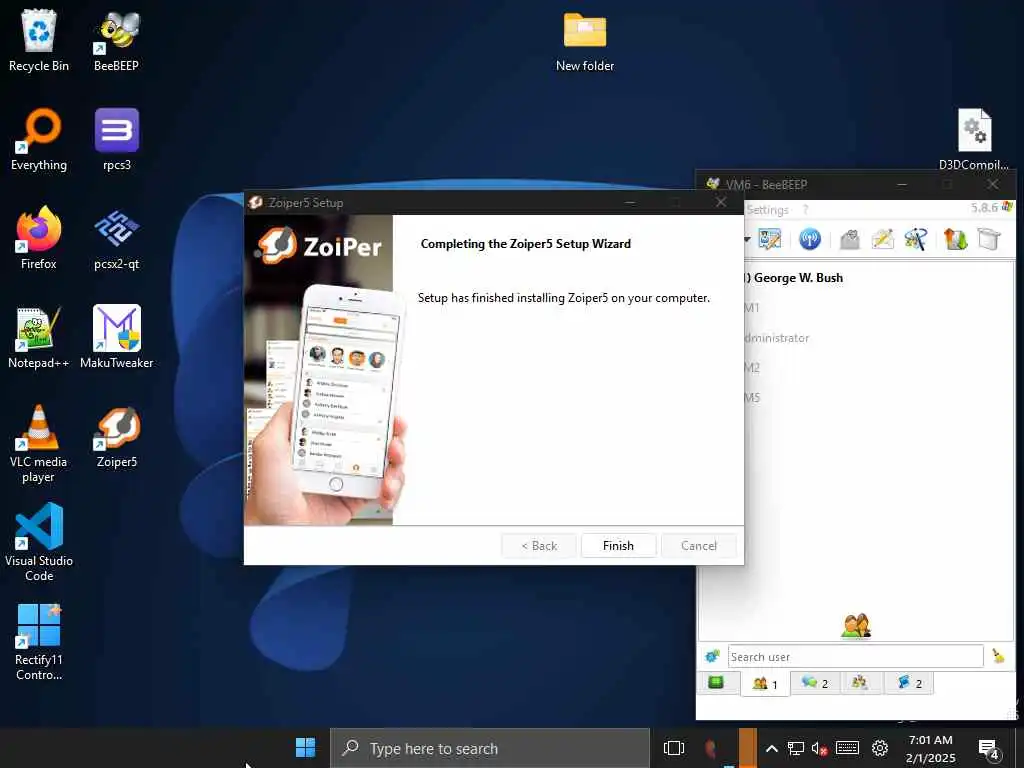
Task: Click the orange highlighted taskbar app button
Action: pyautogui.click(x=747, y=748)
